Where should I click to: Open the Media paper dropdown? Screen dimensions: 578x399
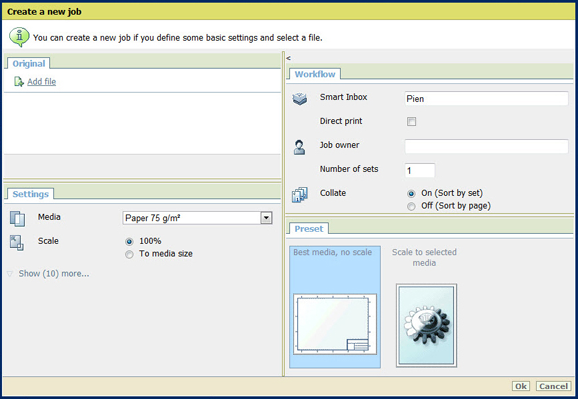coord(266,218)
